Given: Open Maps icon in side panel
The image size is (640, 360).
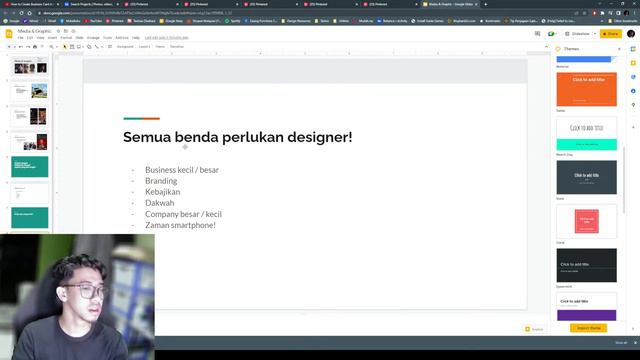Looking at the screenshot, I should [633, 104].
